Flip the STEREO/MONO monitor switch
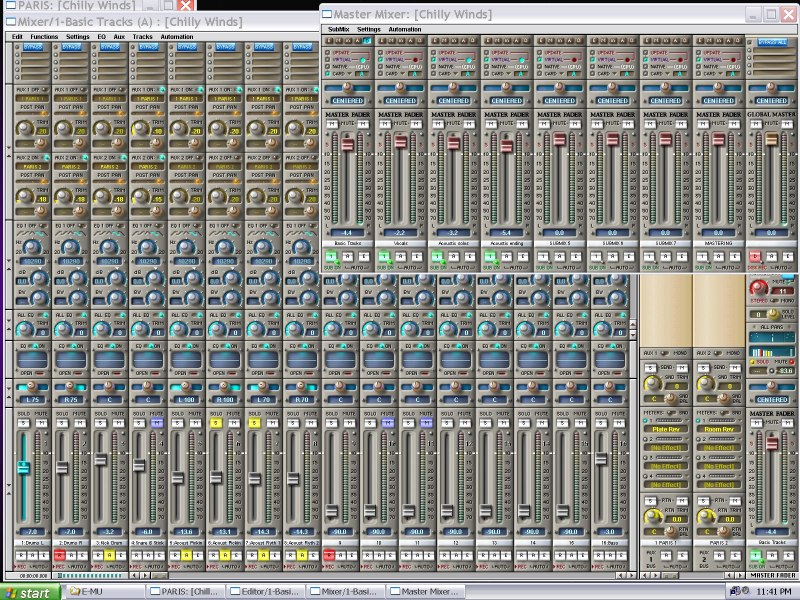Image resolution: width=800 pixels, height=600 pixels. click(x=774, y=301)
